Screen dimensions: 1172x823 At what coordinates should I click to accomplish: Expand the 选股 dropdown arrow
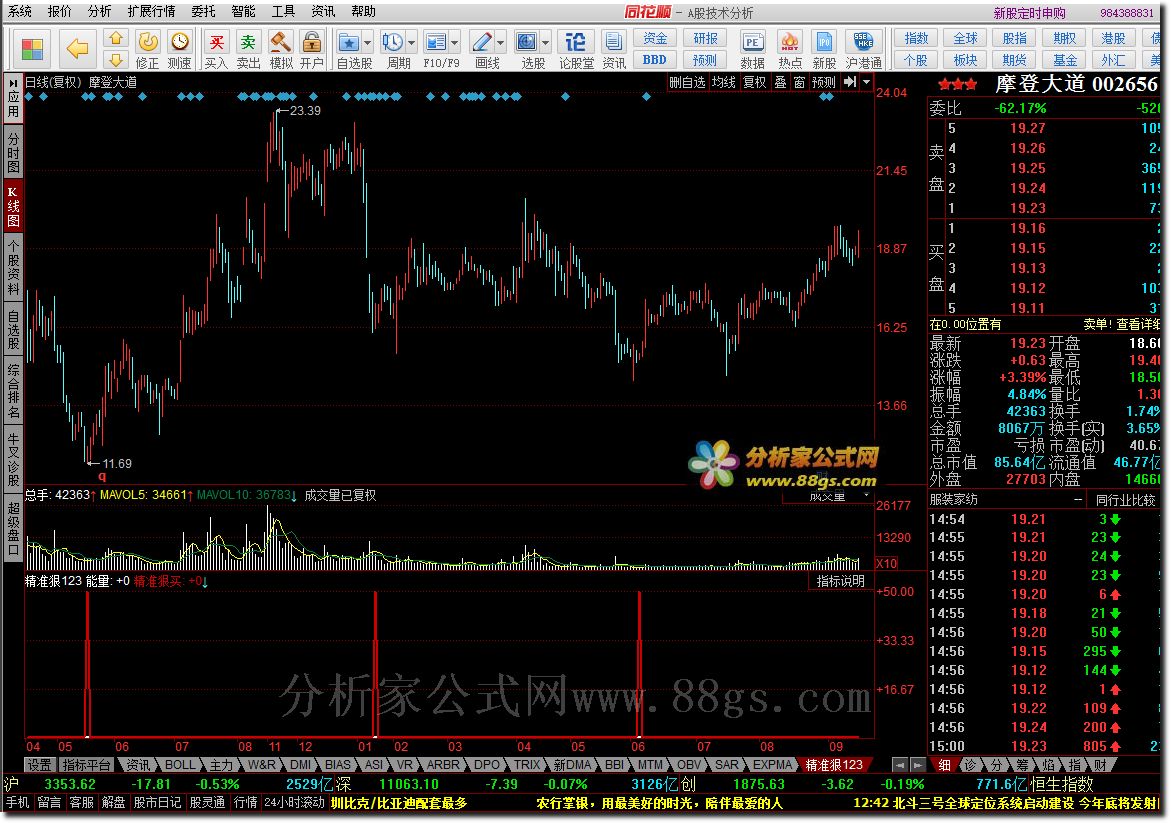click(x=546, y=43)
